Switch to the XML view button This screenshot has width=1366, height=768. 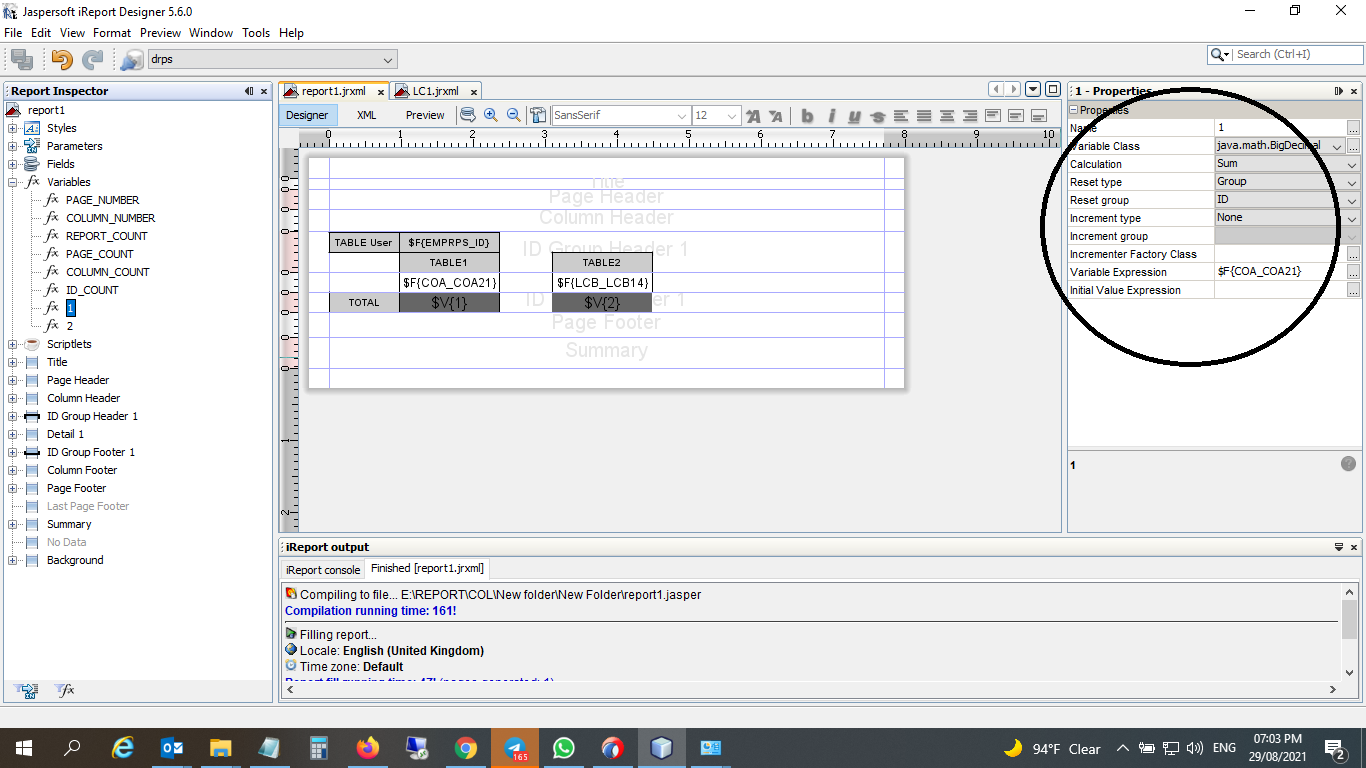click(367, 115)
